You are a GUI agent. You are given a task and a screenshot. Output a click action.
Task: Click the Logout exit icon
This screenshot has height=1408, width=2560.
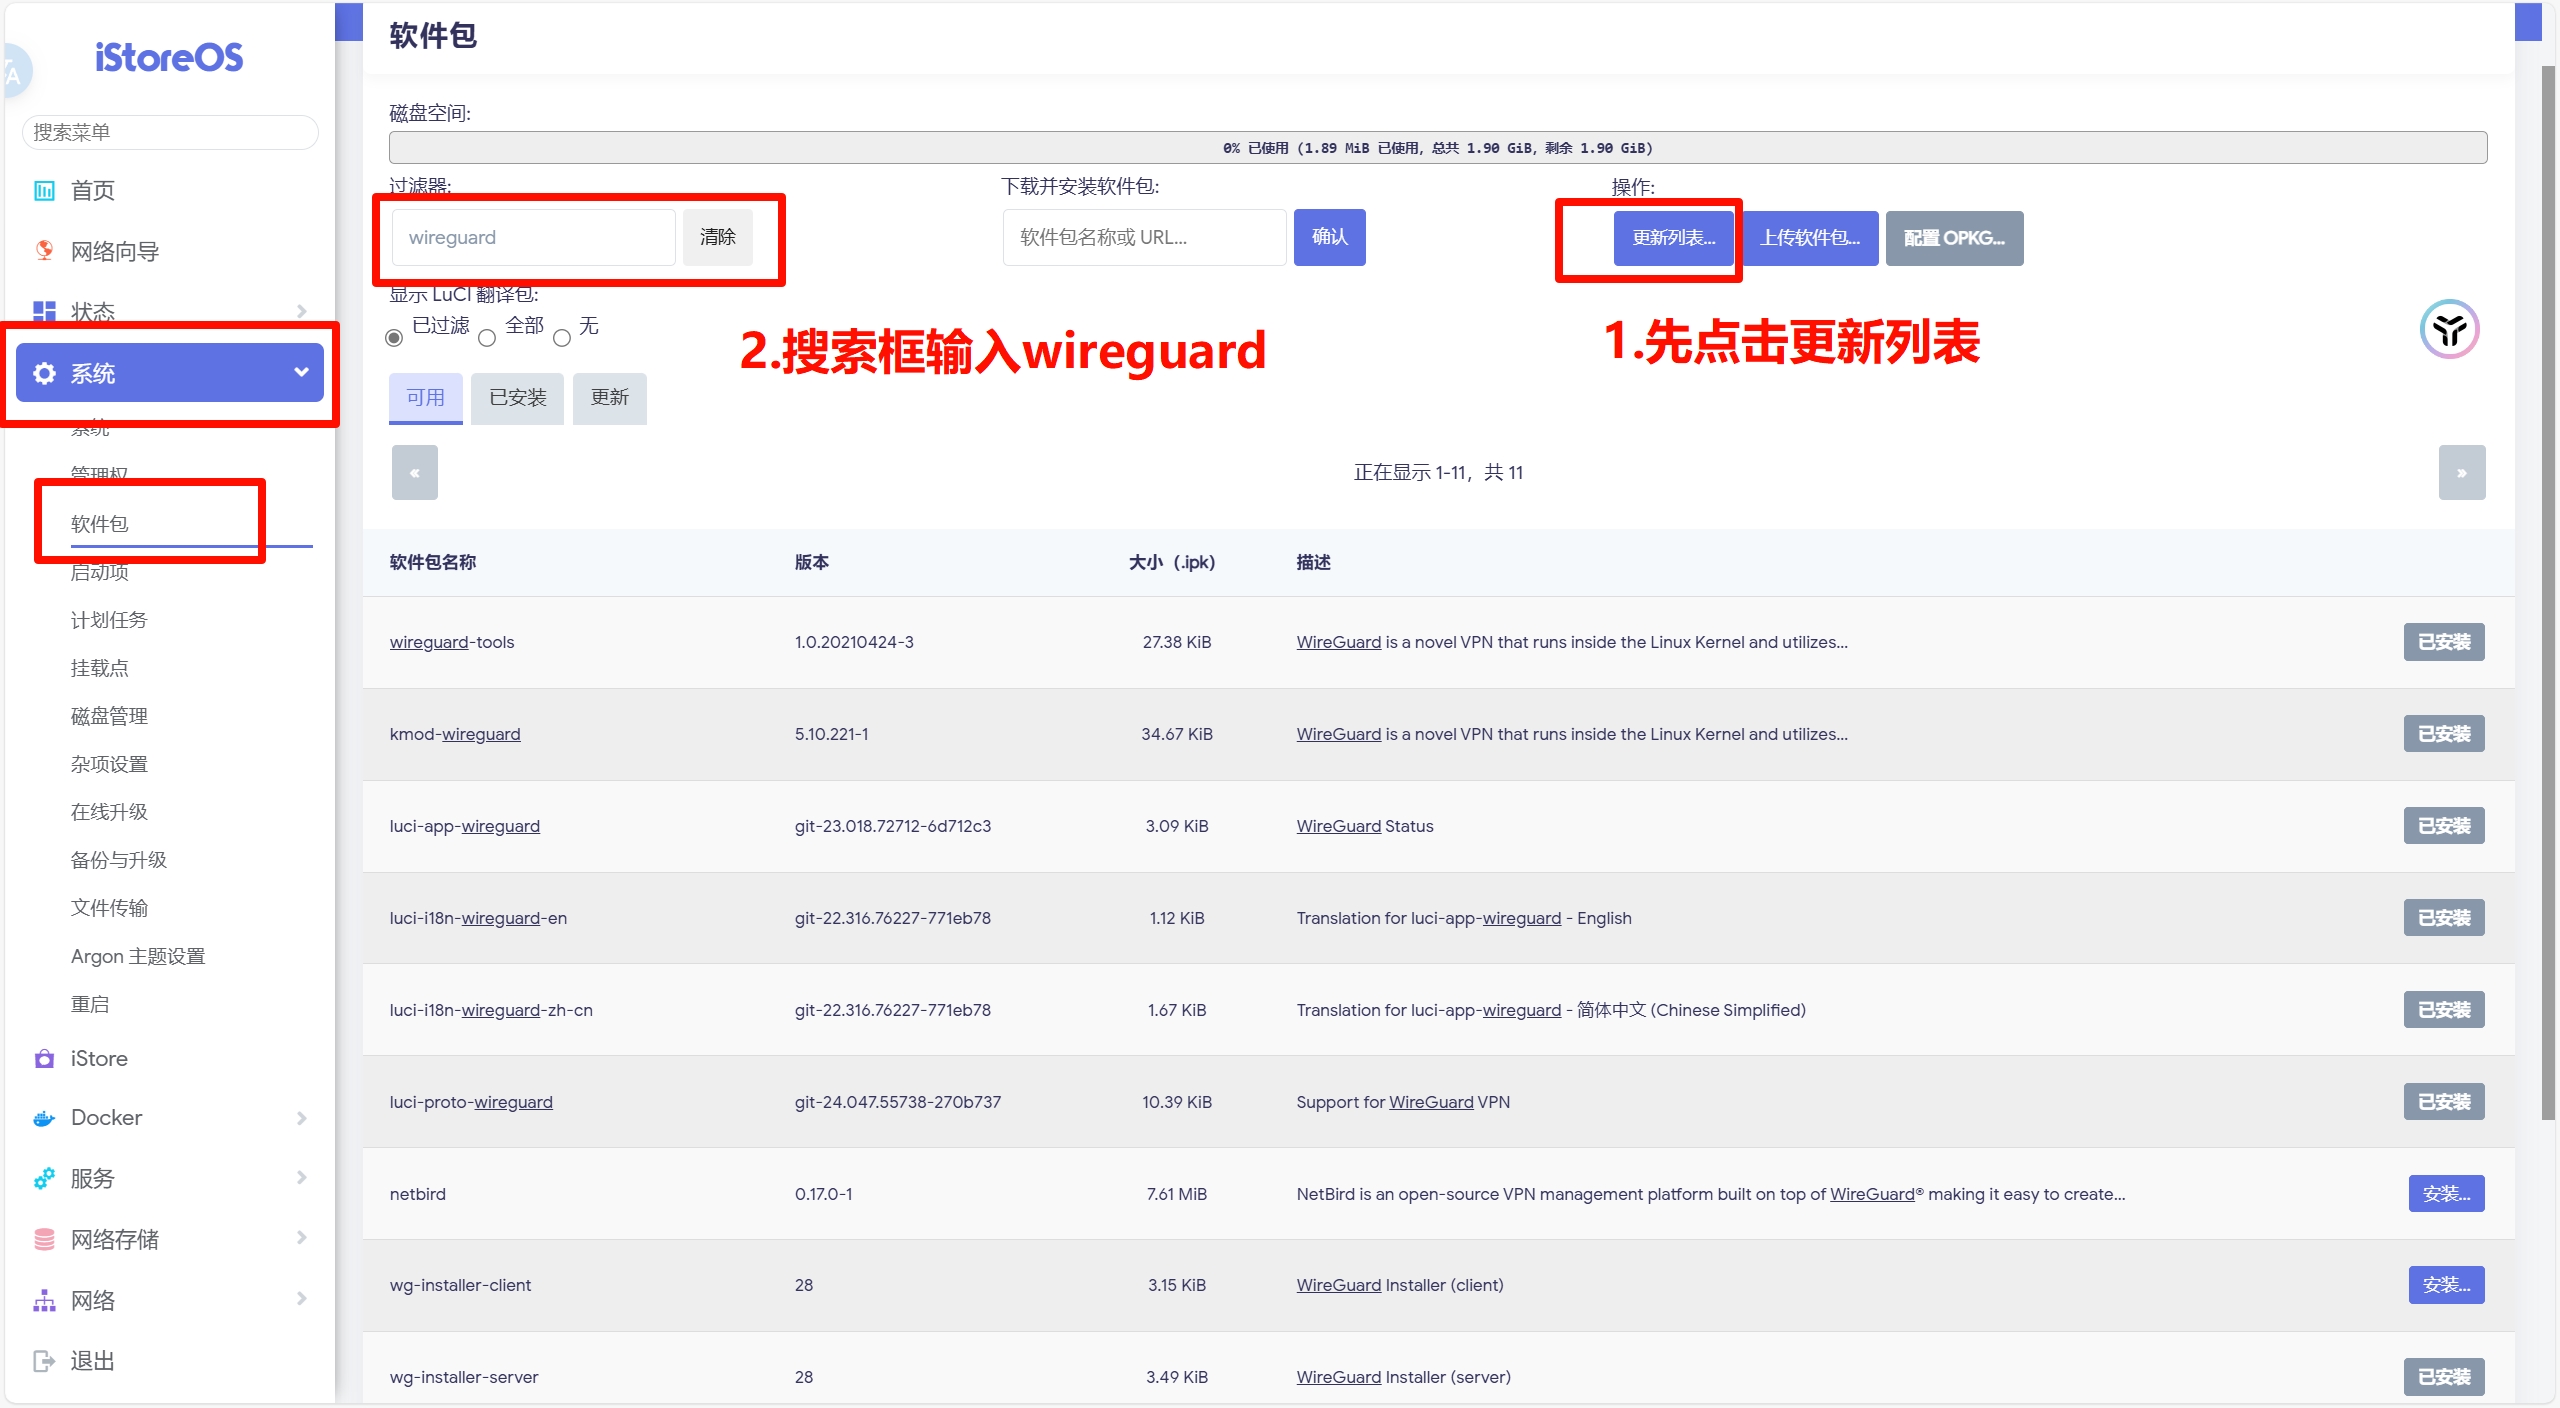tap(44, 1360)
